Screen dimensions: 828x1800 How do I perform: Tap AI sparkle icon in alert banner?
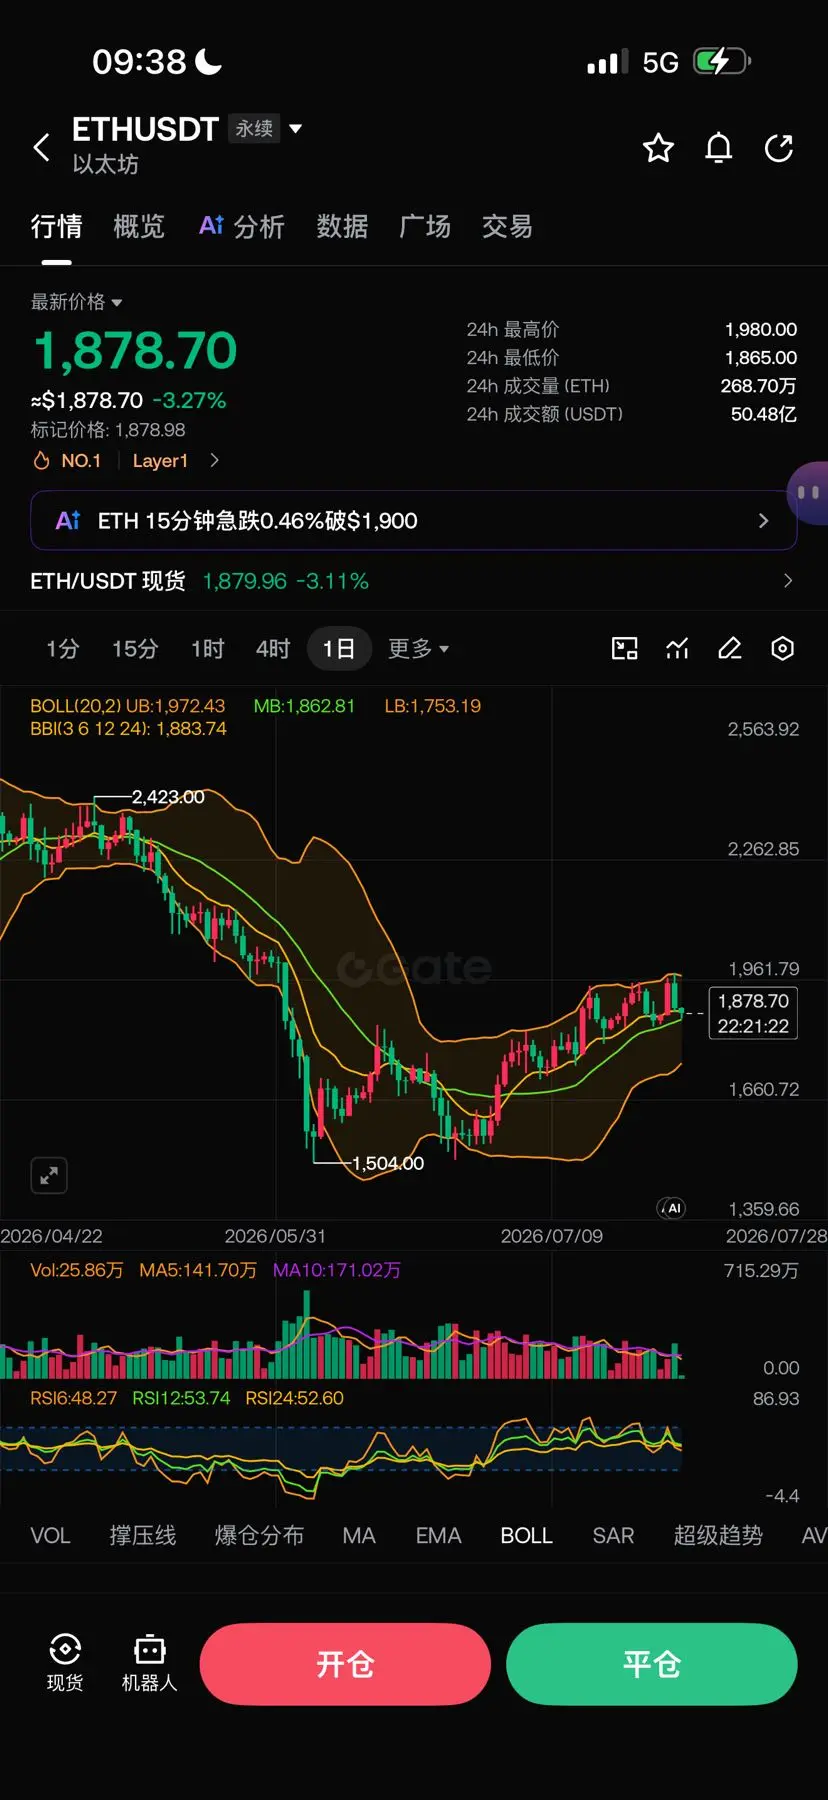click(x=67, y=520)
